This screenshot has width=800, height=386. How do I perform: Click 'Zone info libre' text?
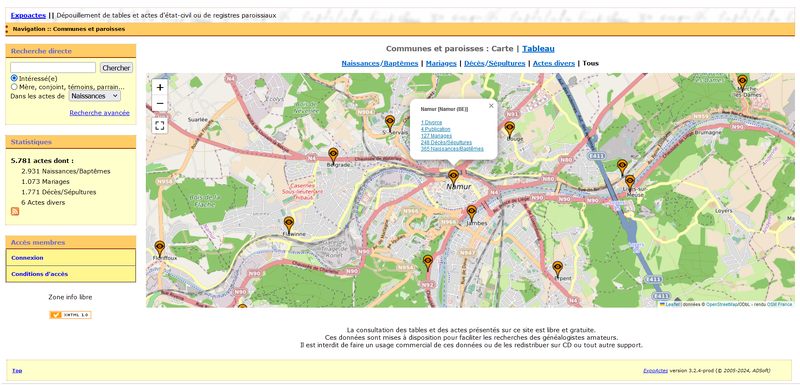pos(70,297)
